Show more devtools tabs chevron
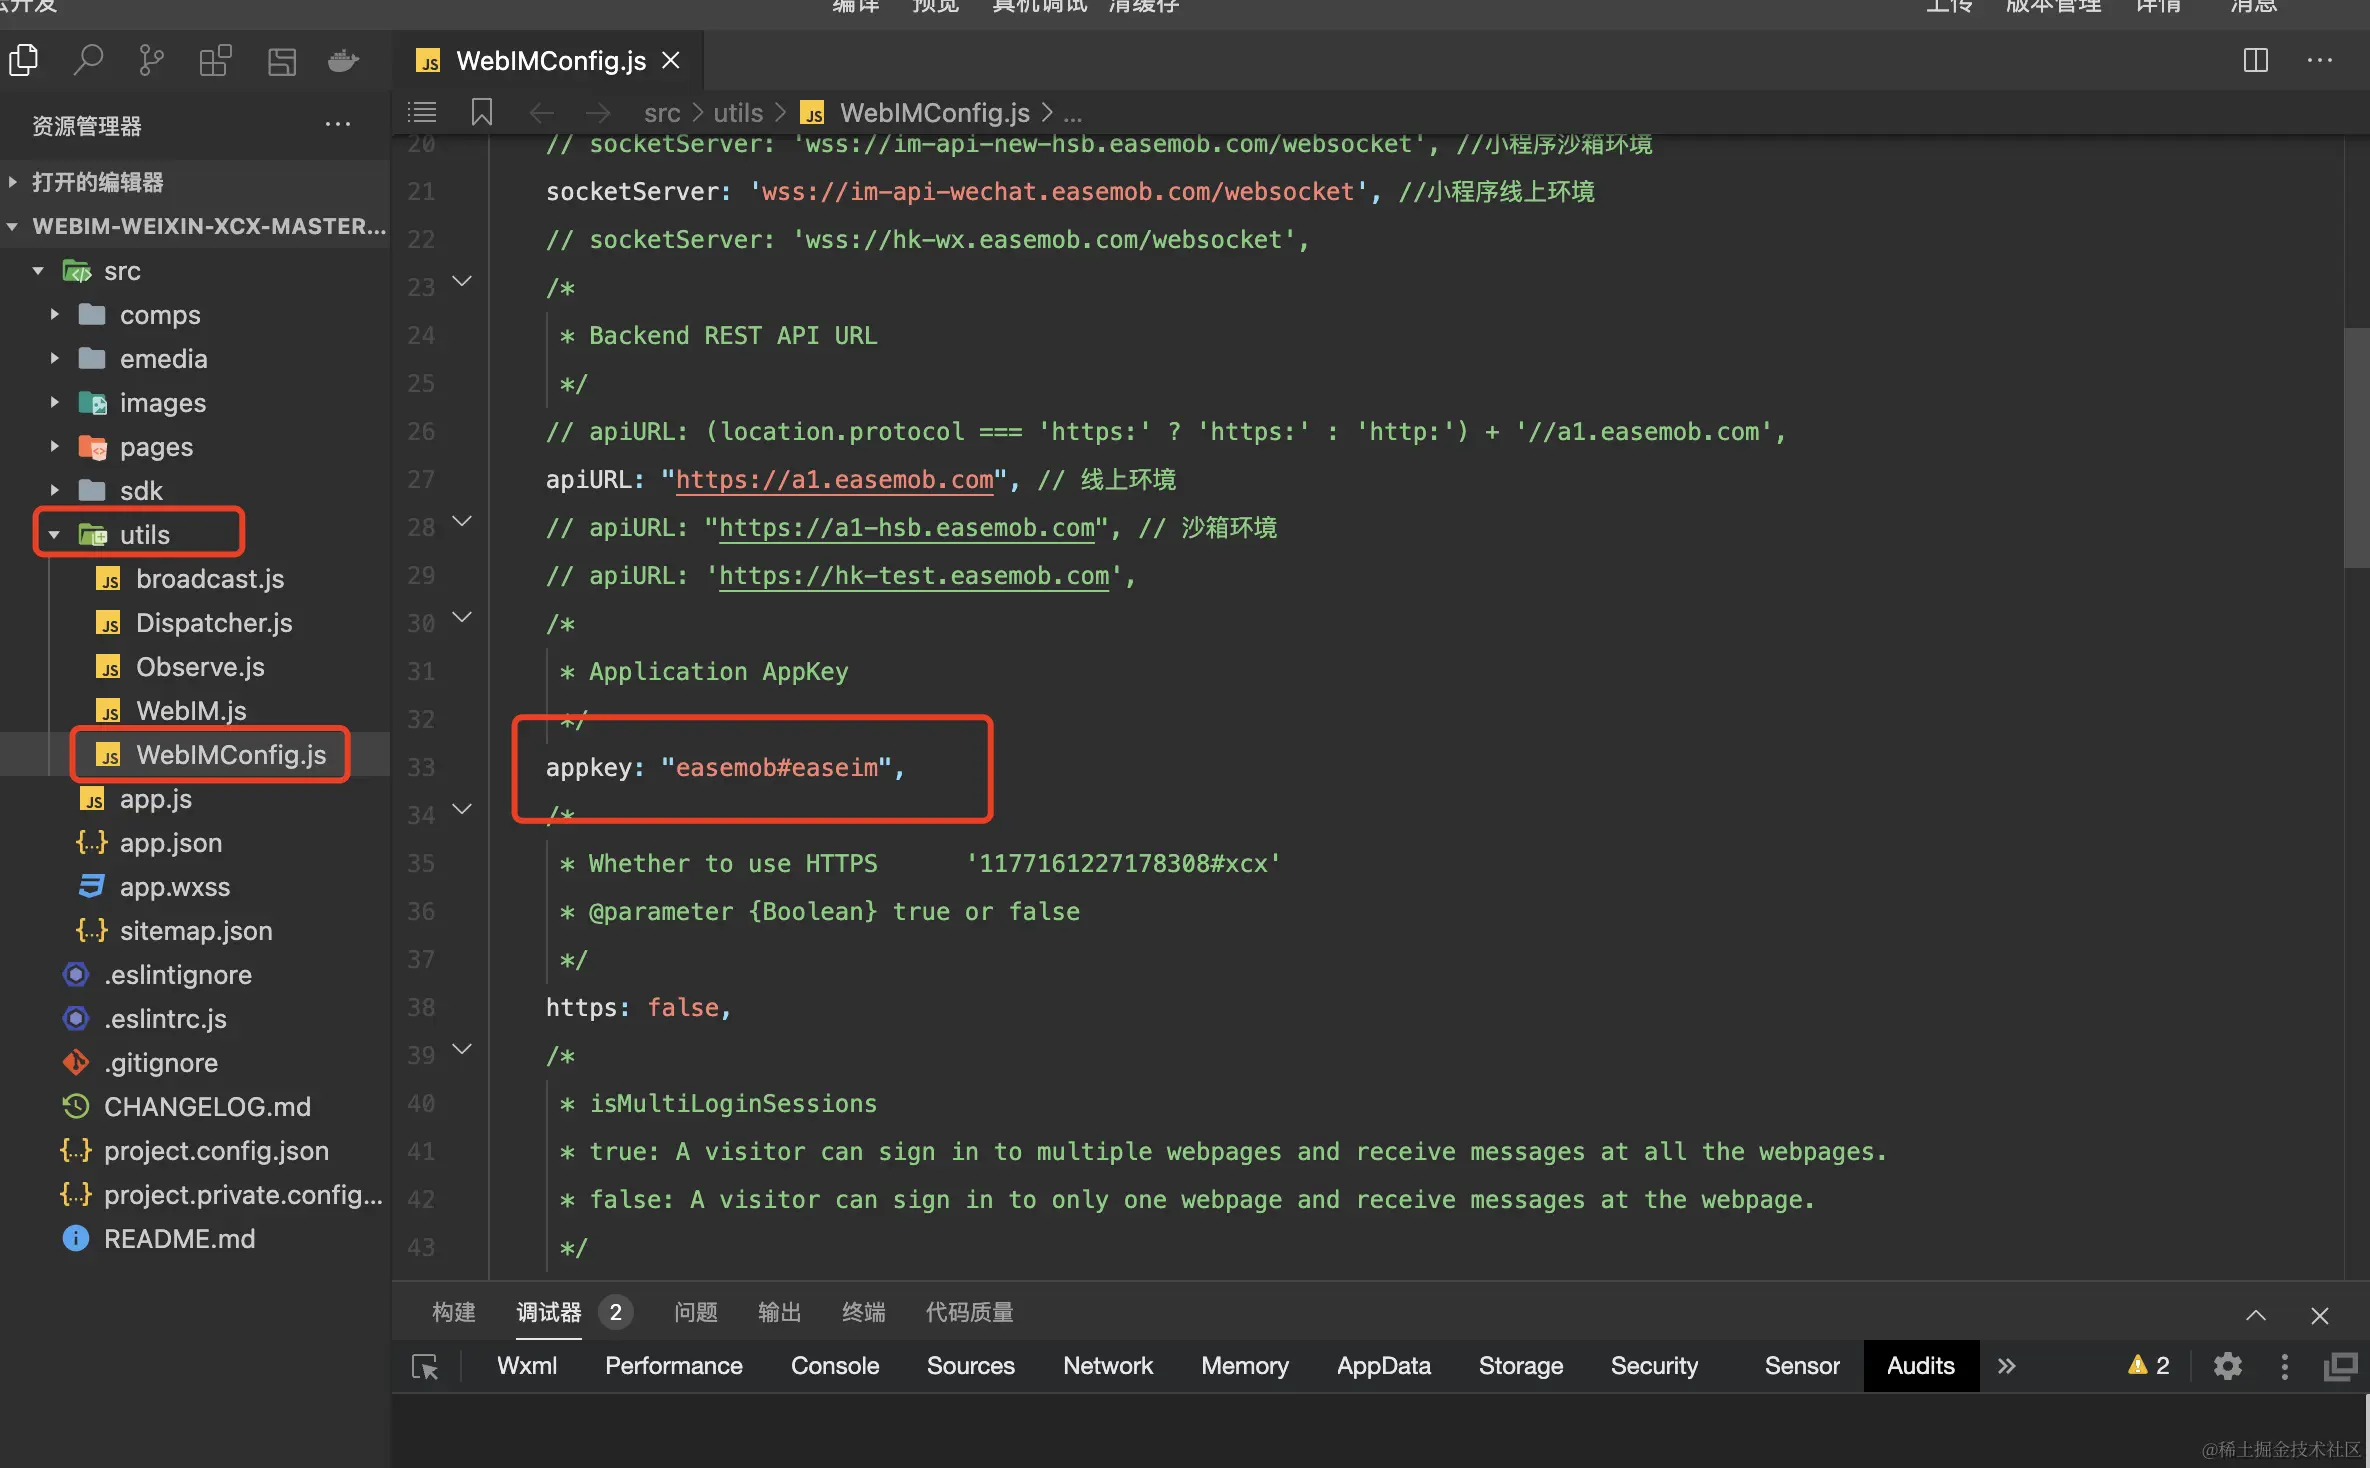Viewport: 2370px width, 1468px height. point(2007,1366)
